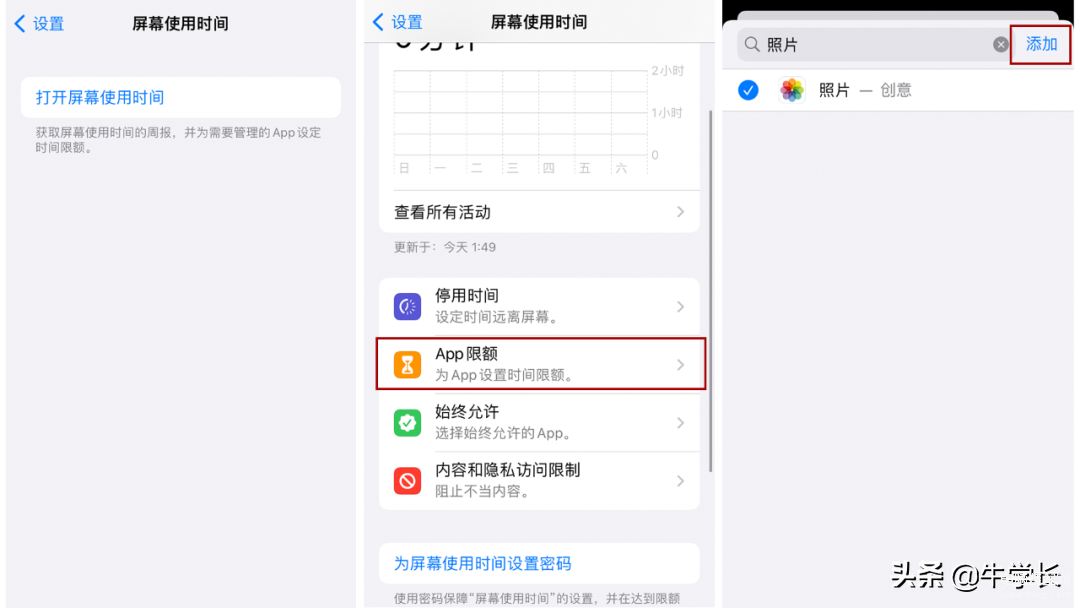1080x608 pixels.
Task: Open the purple Downtime (停用时间) icon
Action: pyautogui.click(x=407, y=306)
